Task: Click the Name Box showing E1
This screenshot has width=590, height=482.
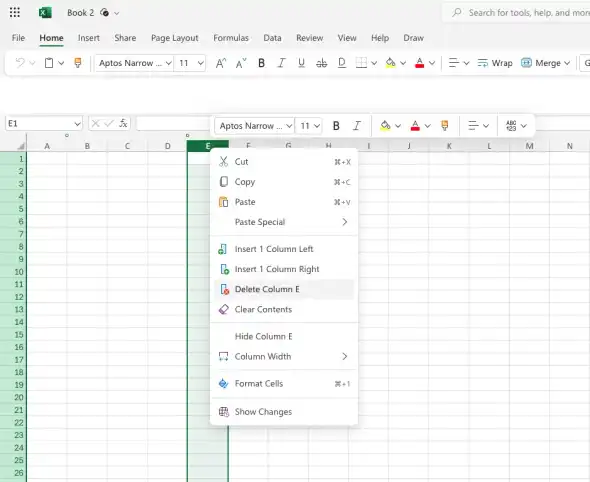Action: 44,123
